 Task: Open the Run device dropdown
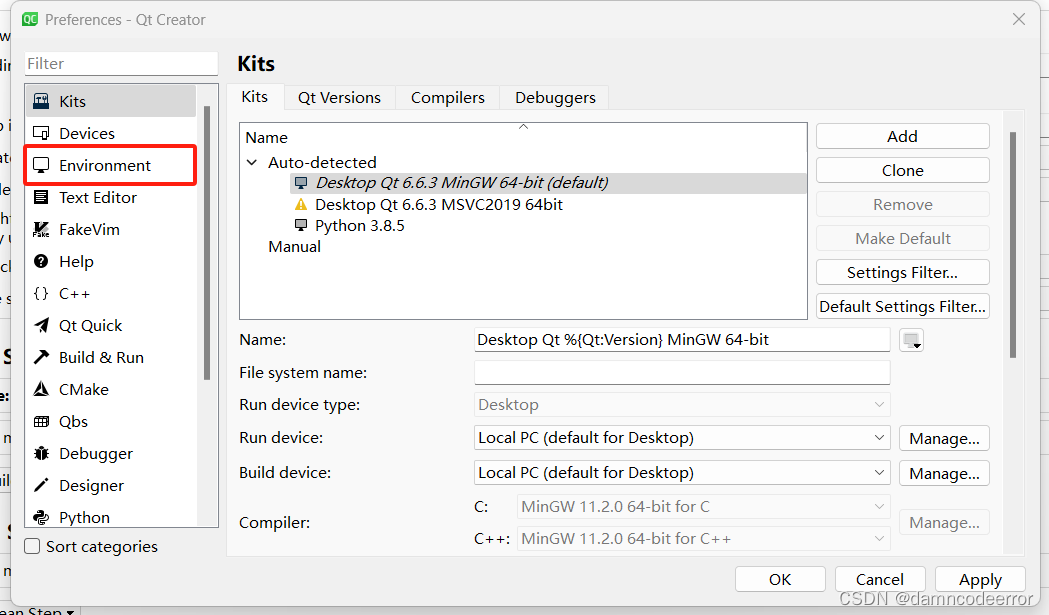tap(682, 438)
